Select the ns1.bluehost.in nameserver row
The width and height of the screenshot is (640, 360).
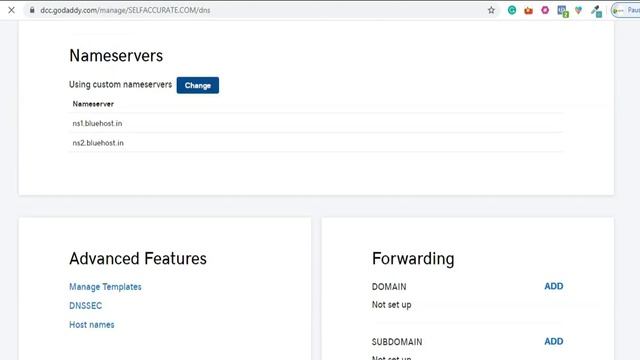pyautogui.click(x=316, y=123)
